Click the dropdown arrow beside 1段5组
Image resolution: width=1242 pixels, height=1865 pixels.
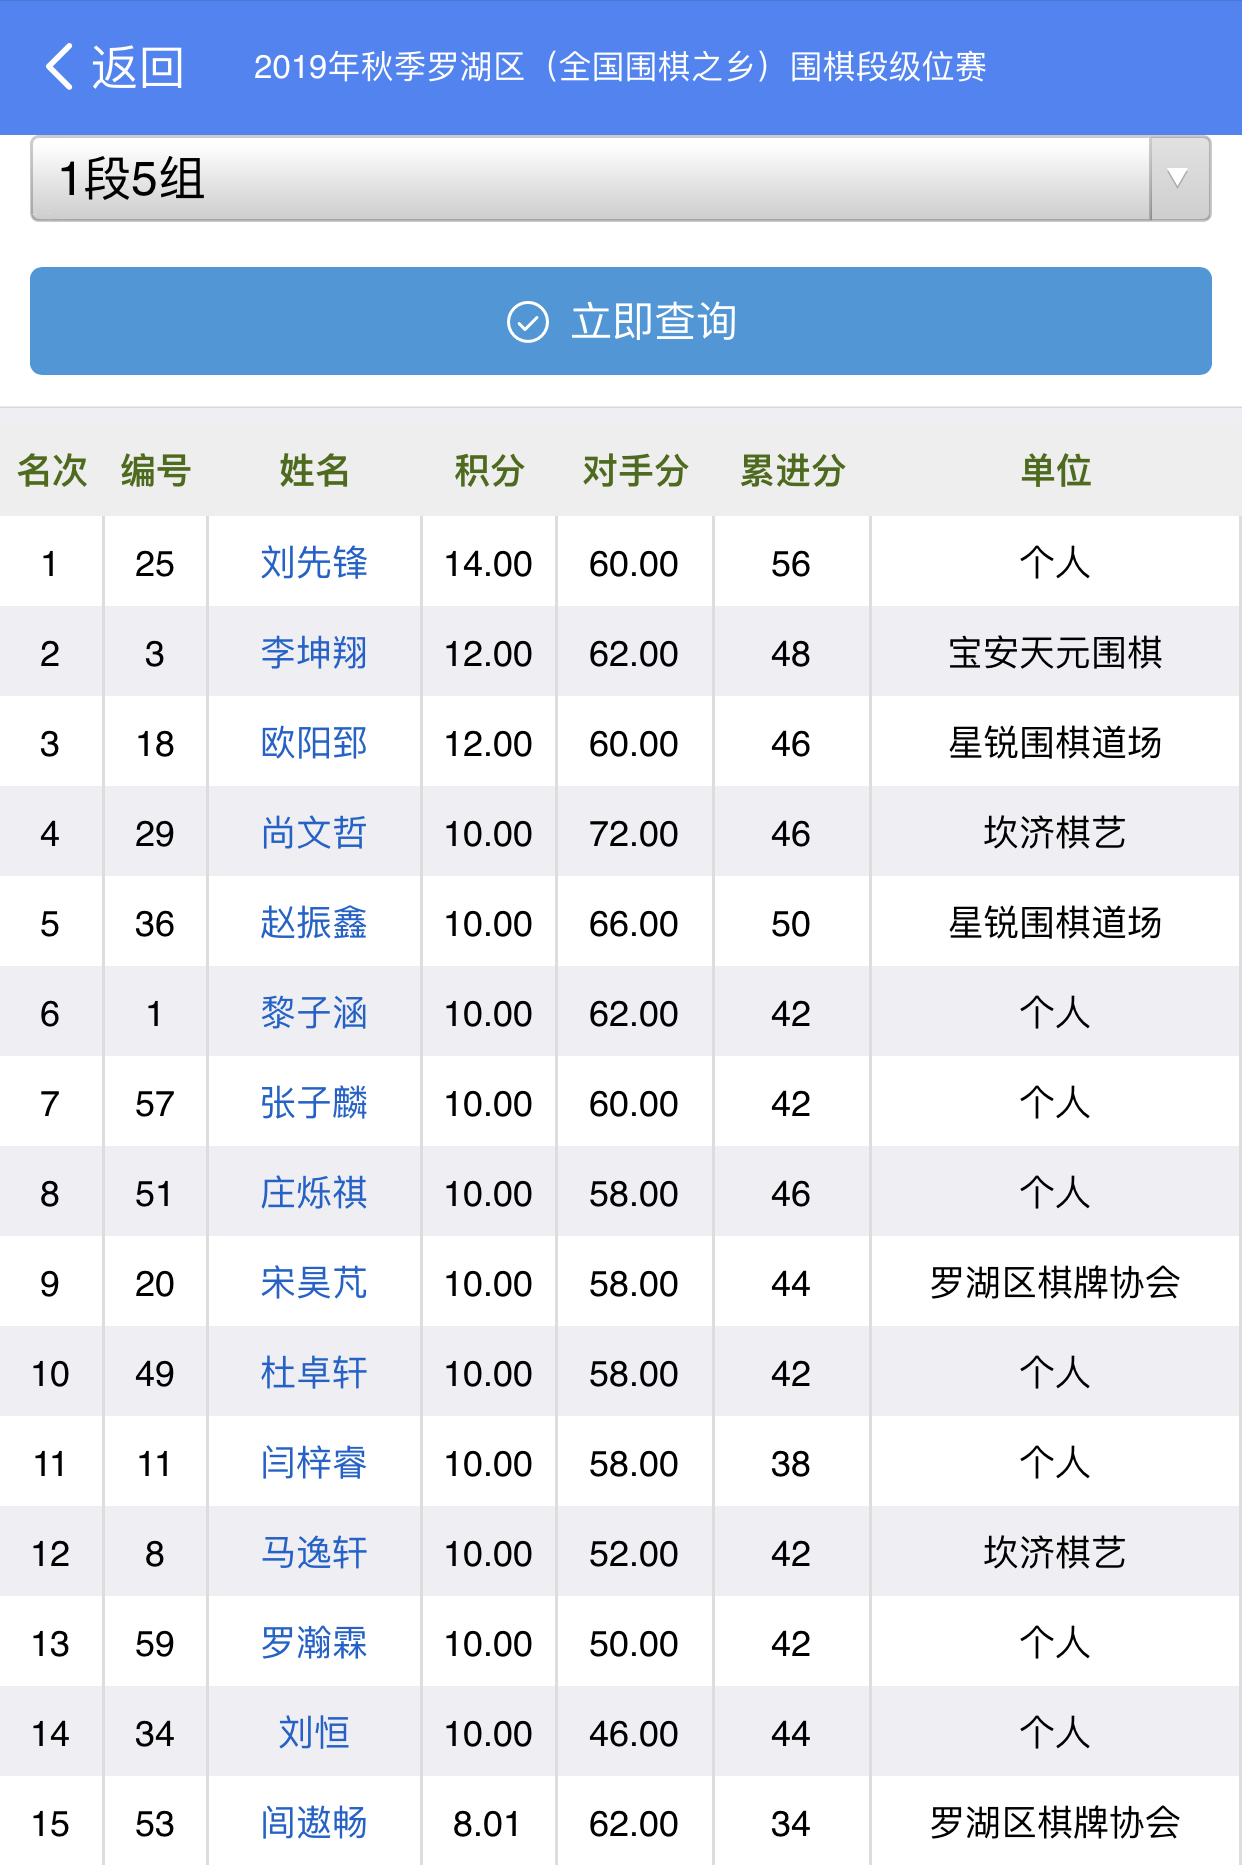coord(1179,179)
